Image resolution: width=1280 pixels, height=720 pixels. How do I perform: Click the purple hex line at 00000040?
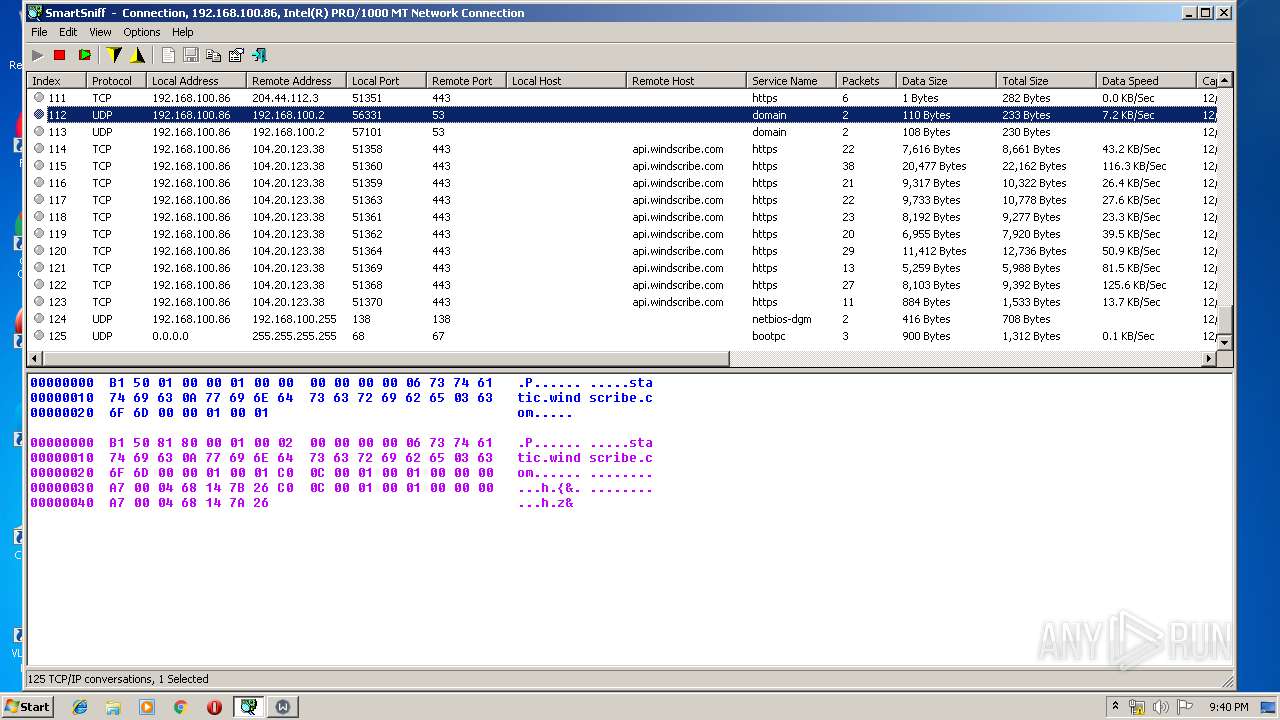(302, 503)
